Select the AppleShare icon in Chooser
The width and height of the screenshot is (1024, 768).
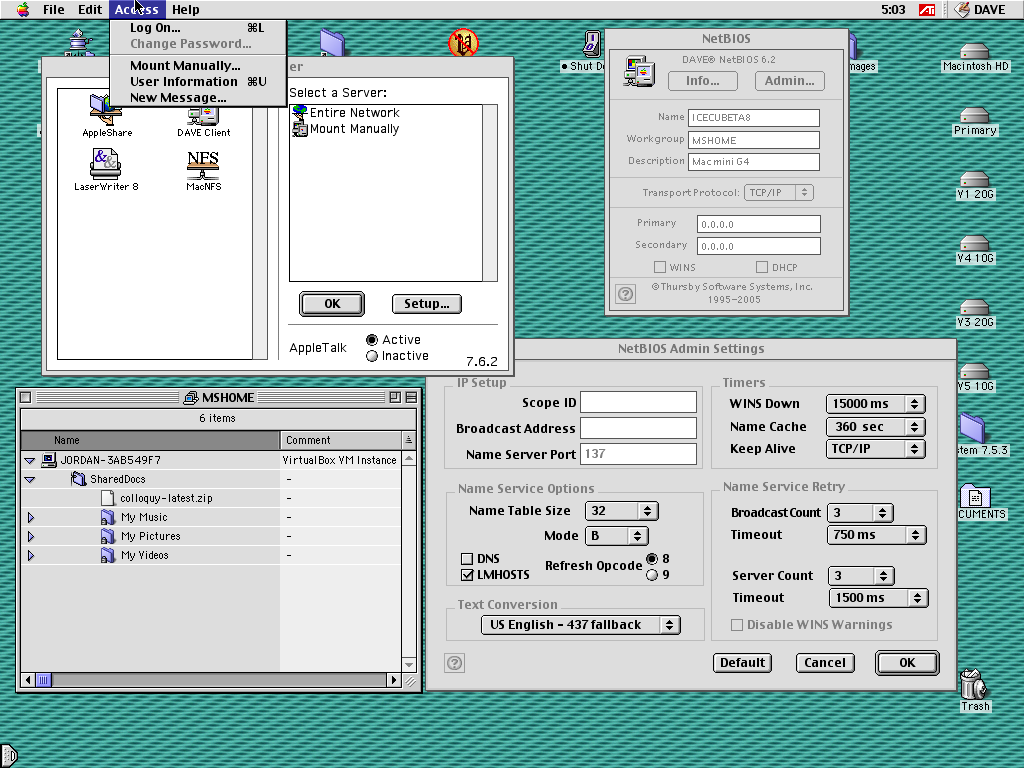(106, 109)
